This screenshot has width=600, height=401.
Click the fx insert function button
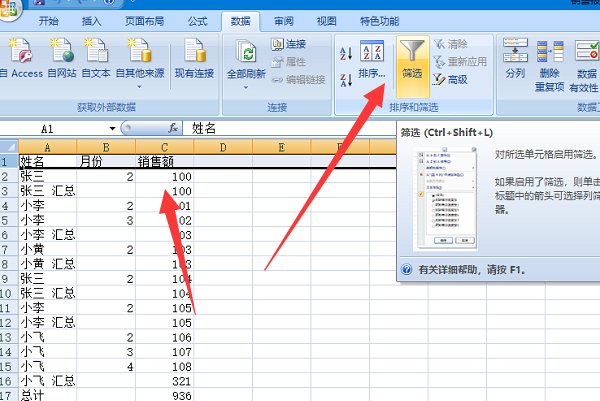173,128
